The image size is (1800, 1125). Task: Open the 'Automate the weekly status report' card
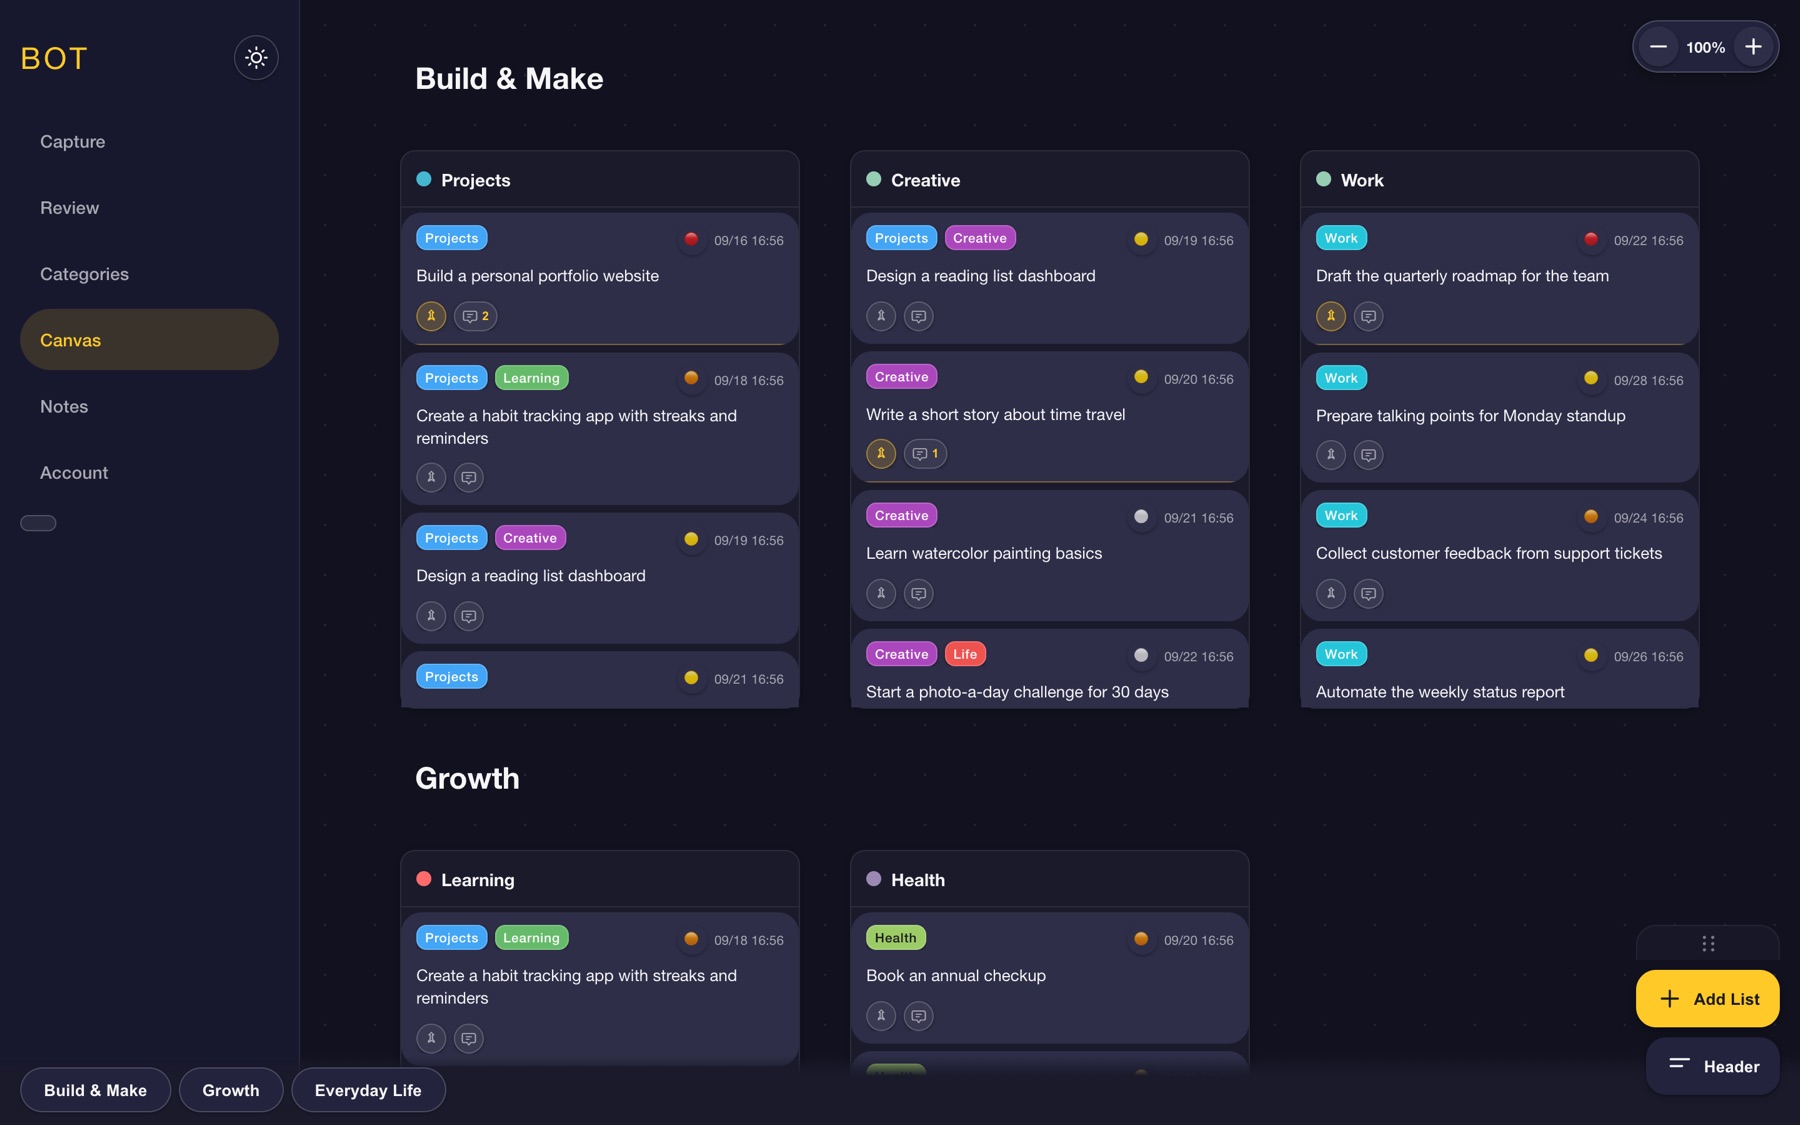click(x=1500, y=669)
